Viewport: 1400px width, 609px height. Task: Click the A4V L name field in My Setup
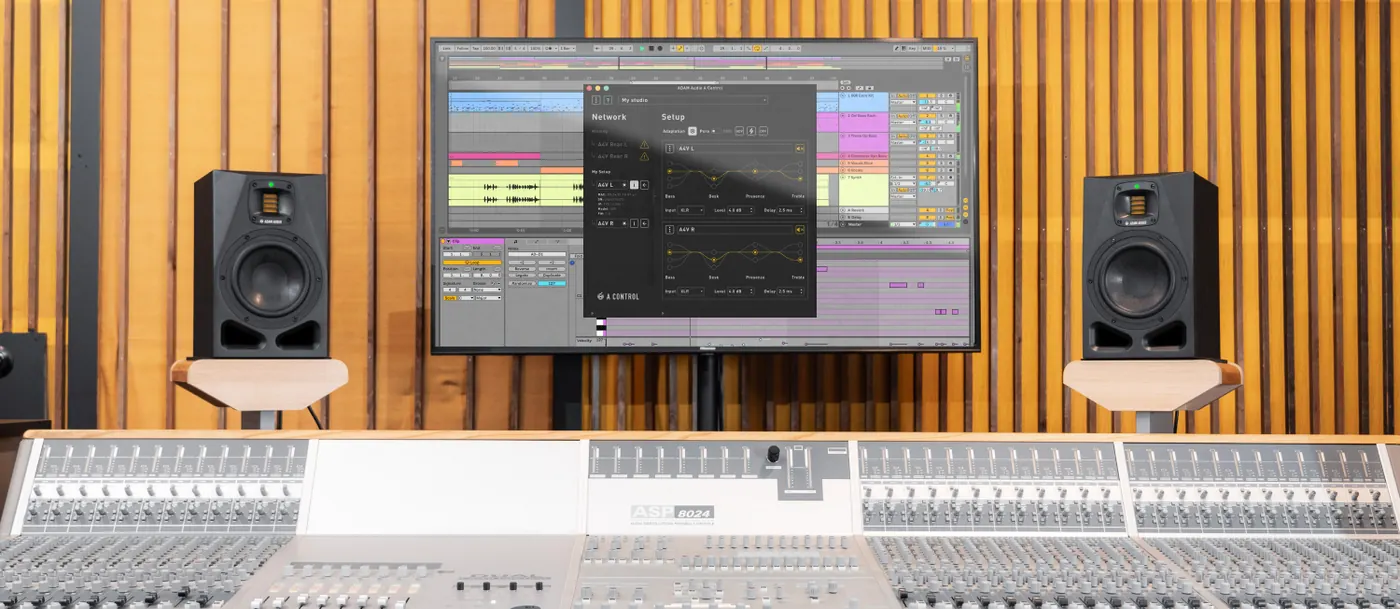tap(612, 185)
